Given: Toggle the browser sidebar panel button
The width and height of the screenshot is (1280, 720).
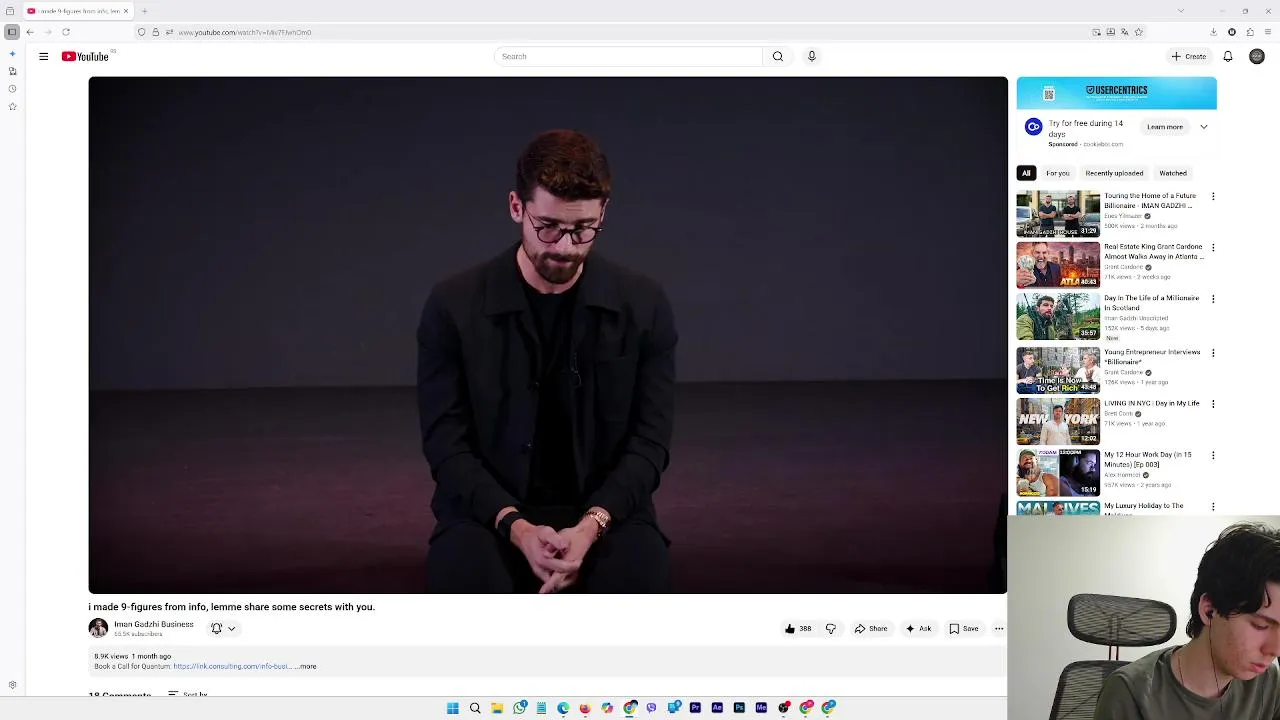Looking at the screenshot, I should [x=12, y=32].
